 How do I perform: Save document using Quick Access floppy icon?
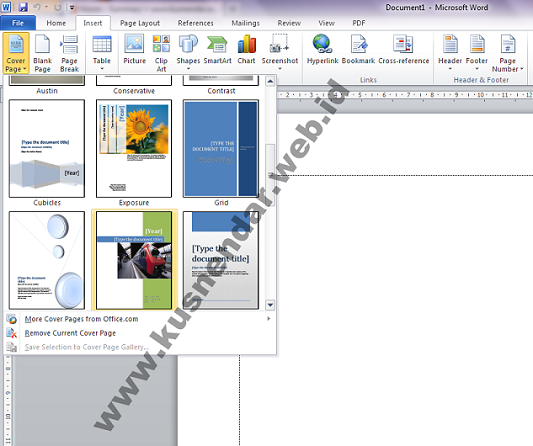point(23,7)
